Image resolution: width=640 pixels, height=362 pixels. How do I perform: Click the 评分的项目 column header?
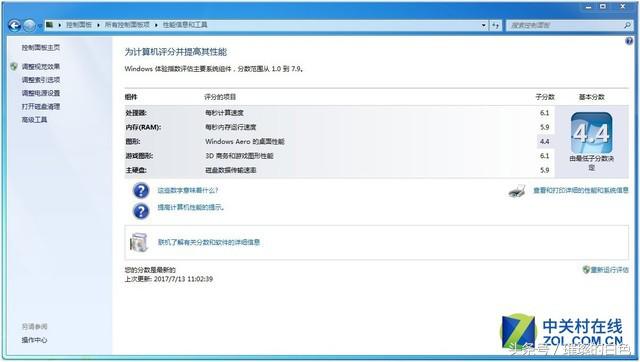220,97
